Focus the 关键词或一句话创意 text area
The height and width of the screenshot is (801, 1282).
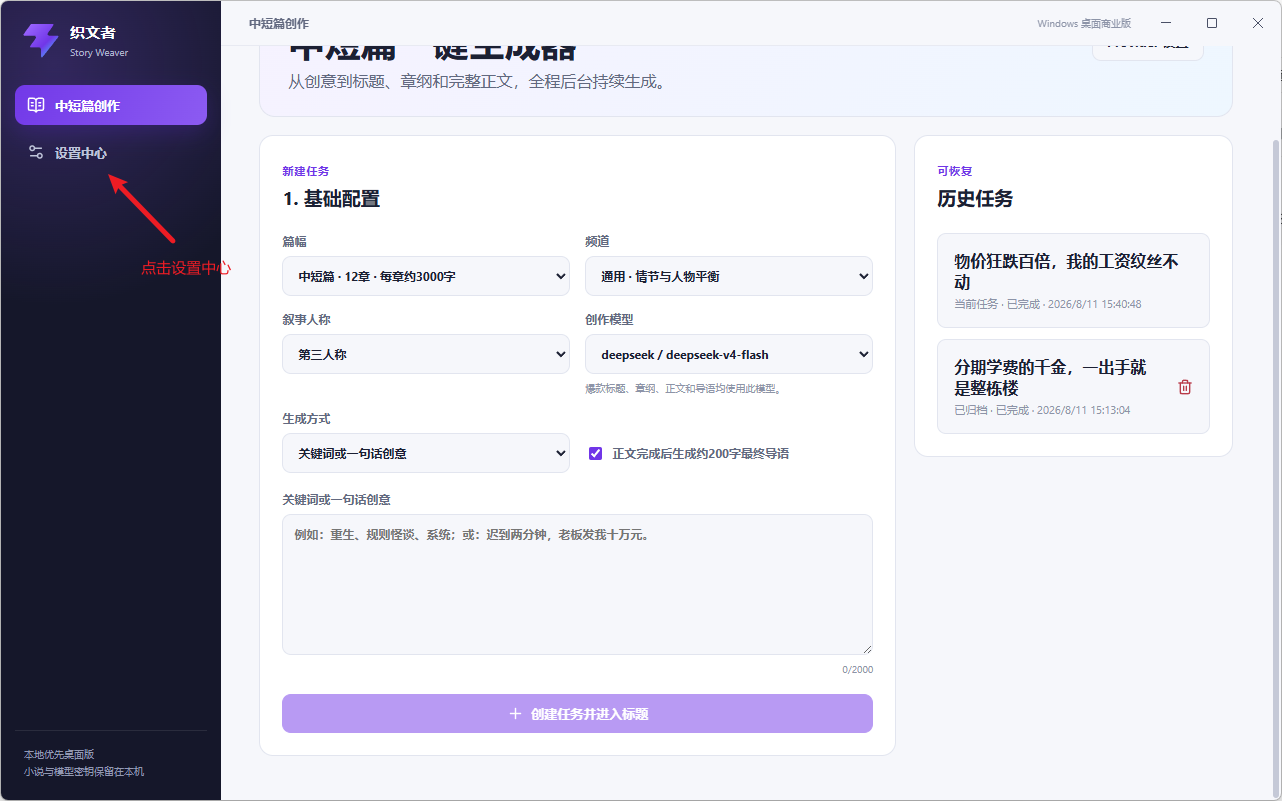pos(577,584)
